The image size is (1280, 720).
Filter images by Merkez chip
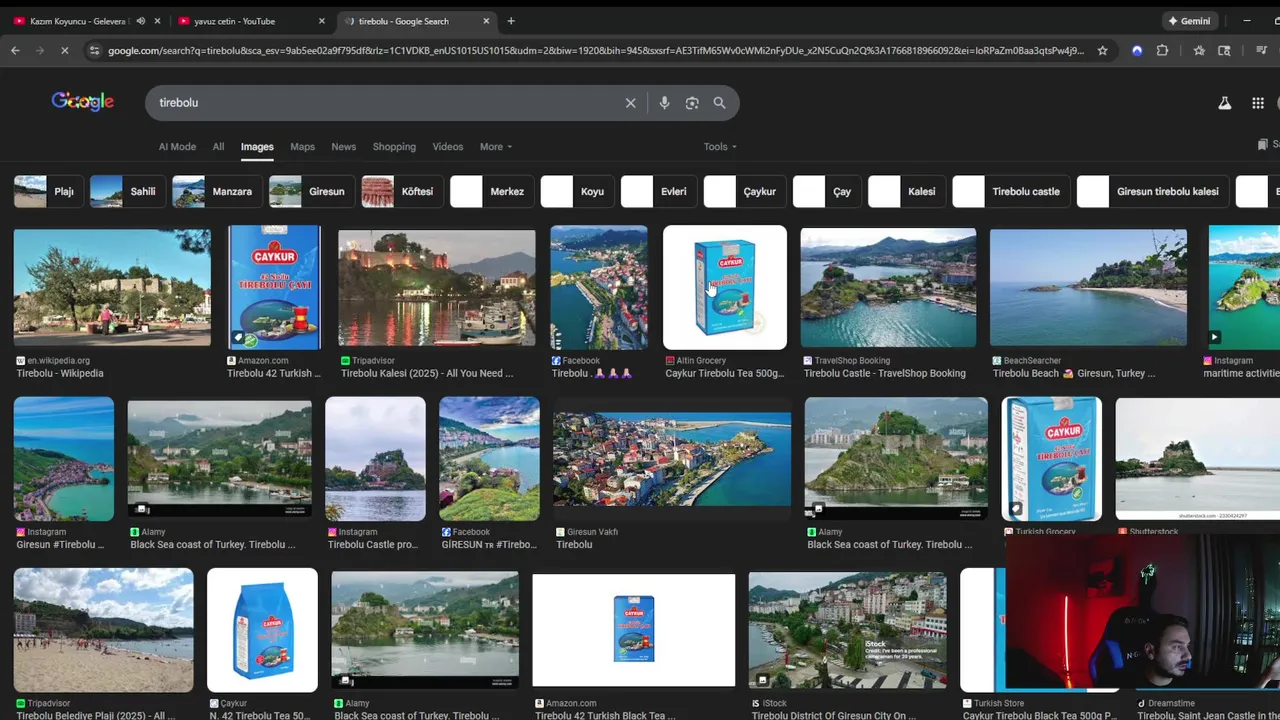490,191
